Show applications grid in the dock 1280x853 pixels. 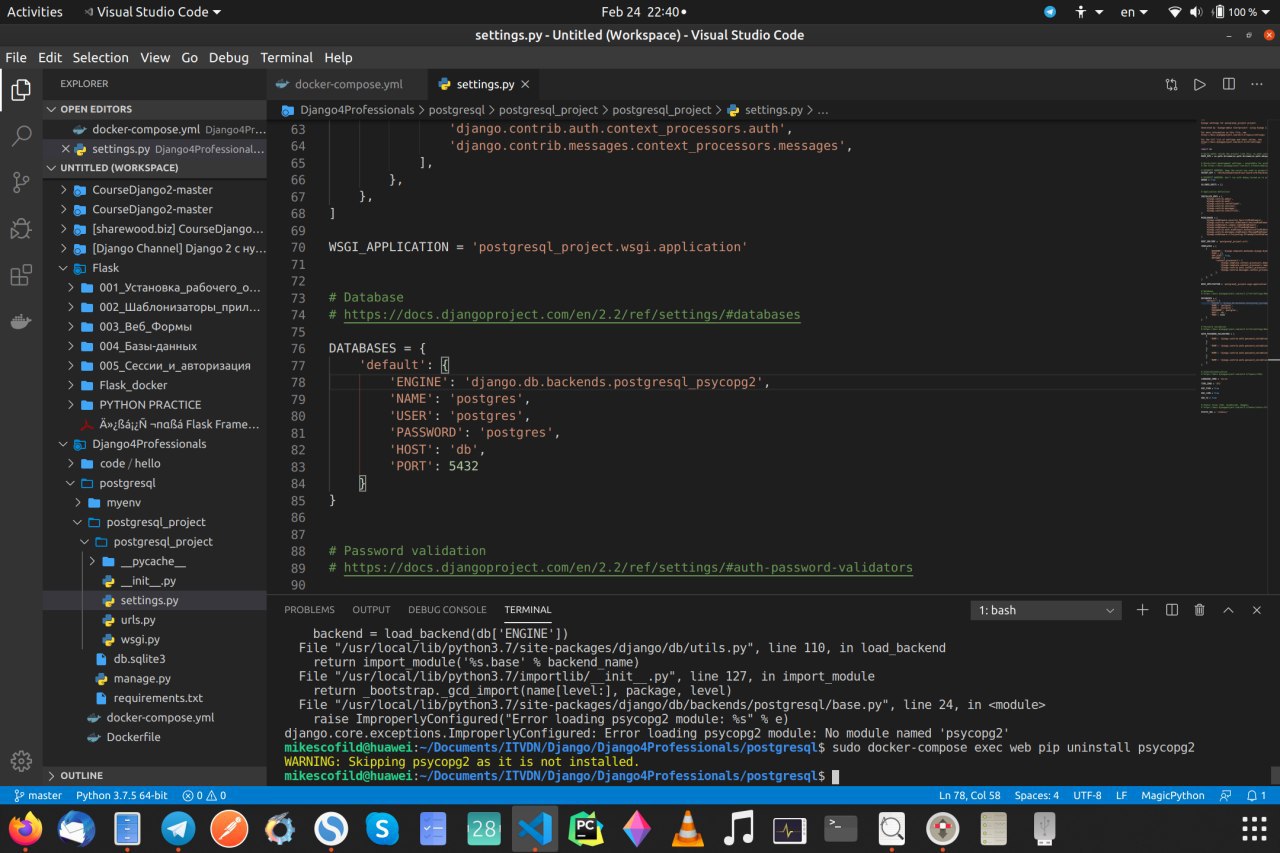click(x=1253, y=828)
